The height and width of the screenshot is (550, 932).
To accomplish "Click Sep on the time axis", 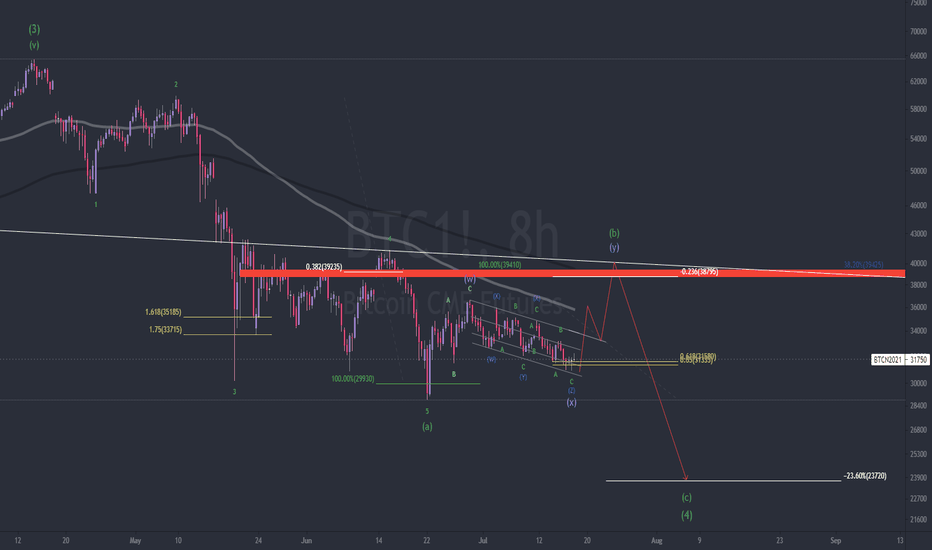I will [836, 540].
